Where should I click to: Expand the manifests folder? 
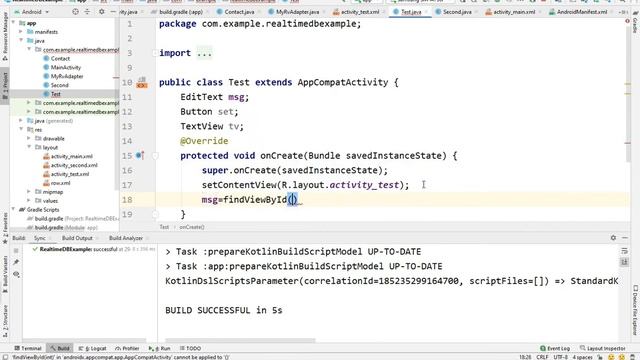pyautogui.click(x=21, y=31)
